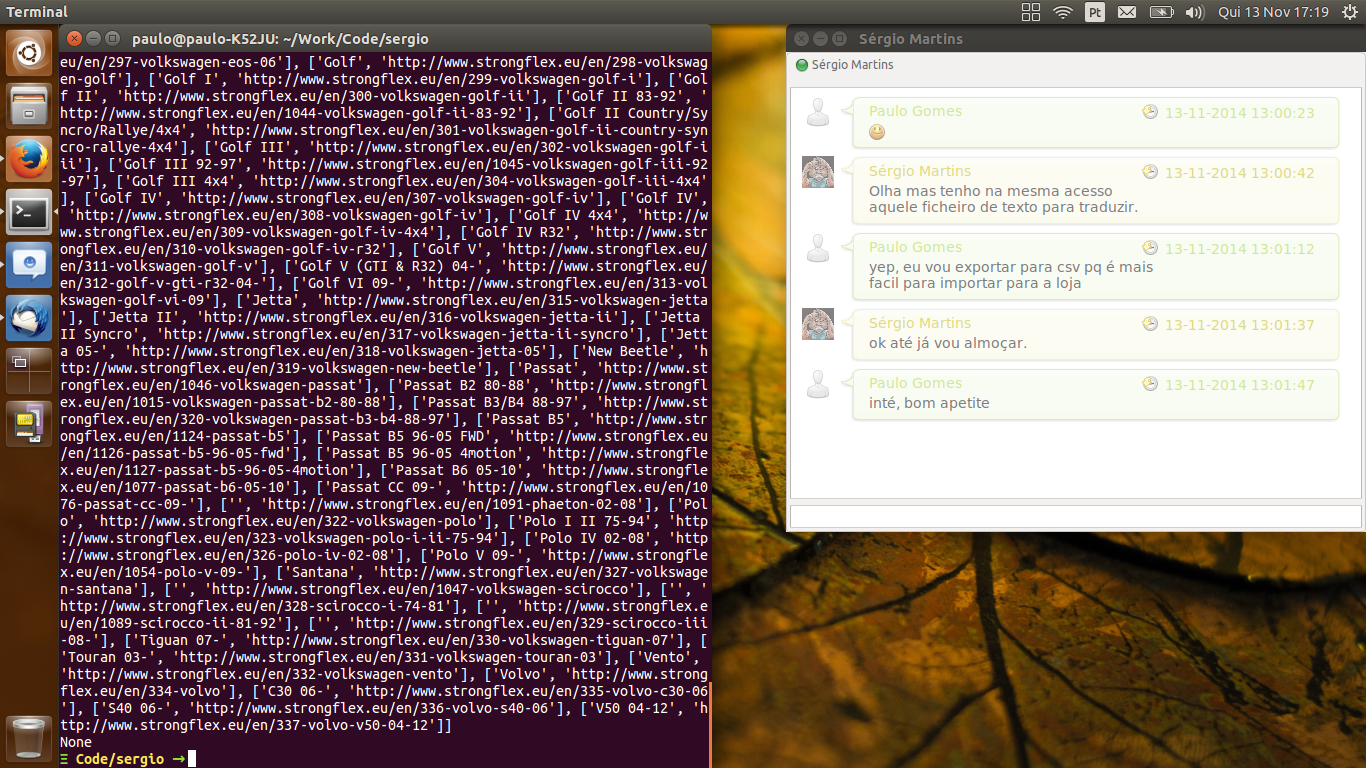Focus the Terminal launcher icon

pos(29,212)
